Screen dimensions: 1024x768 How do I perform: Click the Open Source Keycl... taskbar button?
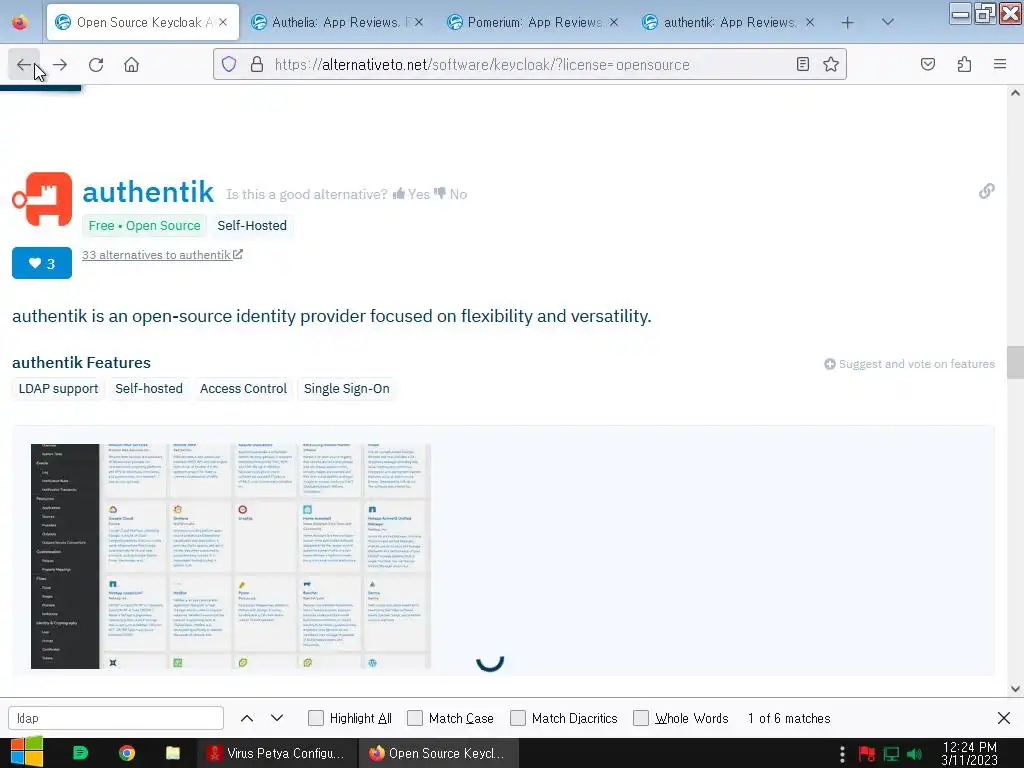(x=438, y=754)
